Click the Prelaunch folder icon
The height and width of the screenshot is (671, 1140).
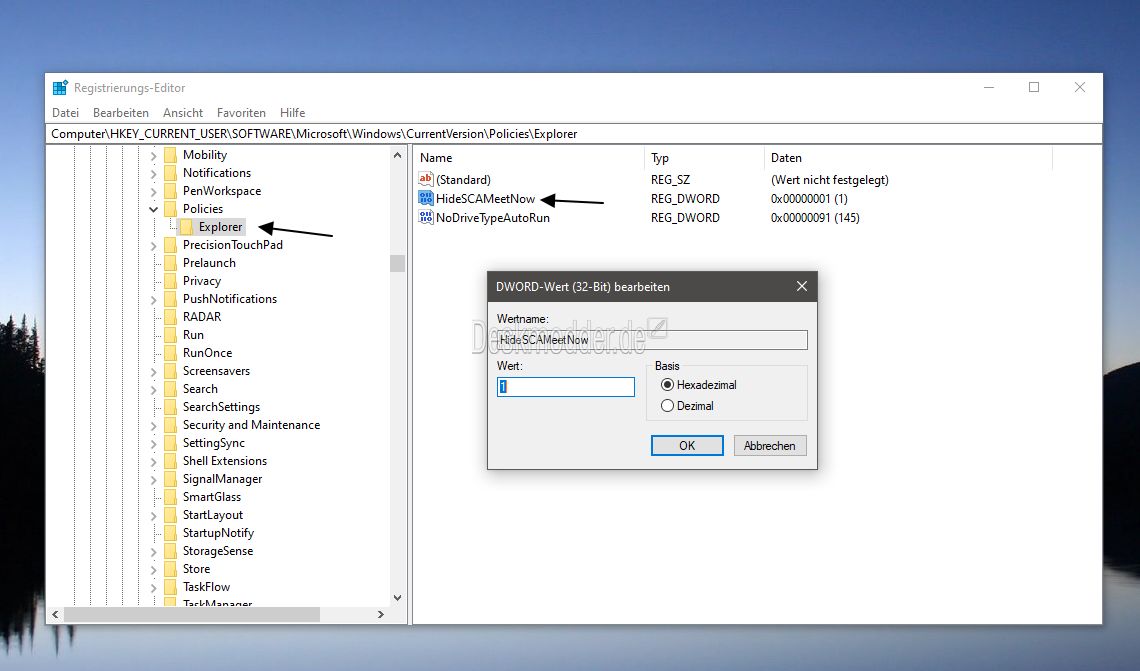[170, 263]
